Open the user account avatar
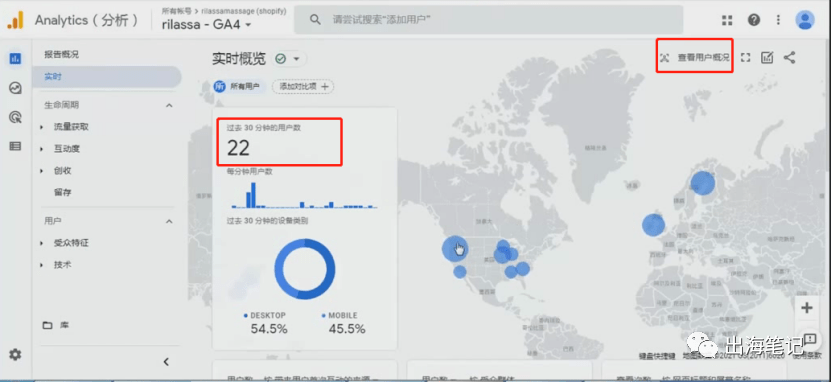 [x=805, y=20]
